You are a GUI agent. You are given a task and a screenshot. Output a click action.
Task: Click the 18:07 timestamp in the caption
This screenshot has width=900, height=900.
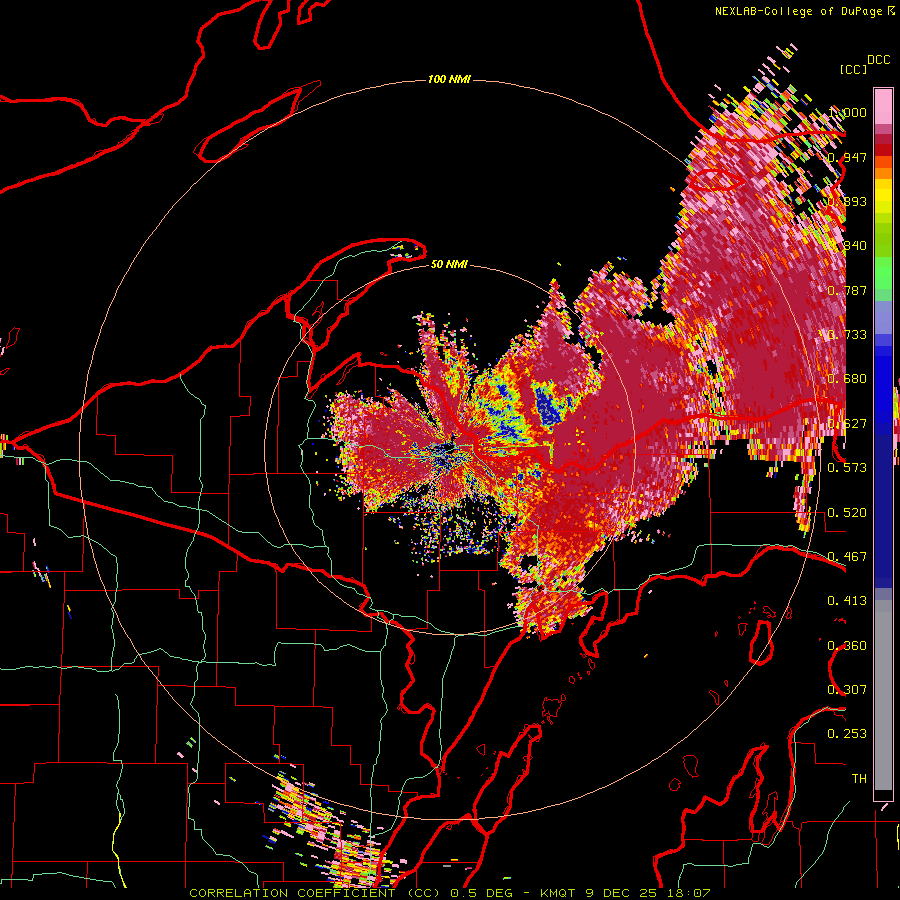[689, 893]
